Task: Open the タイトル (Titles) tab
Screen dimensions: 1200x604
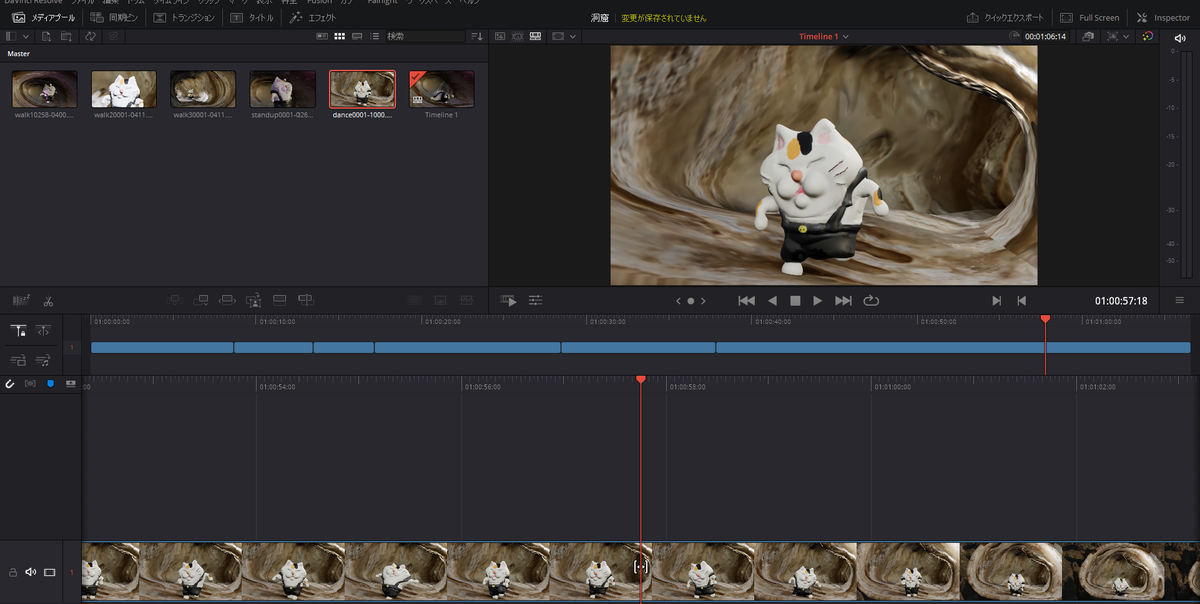Action: [x=251, y=18]
